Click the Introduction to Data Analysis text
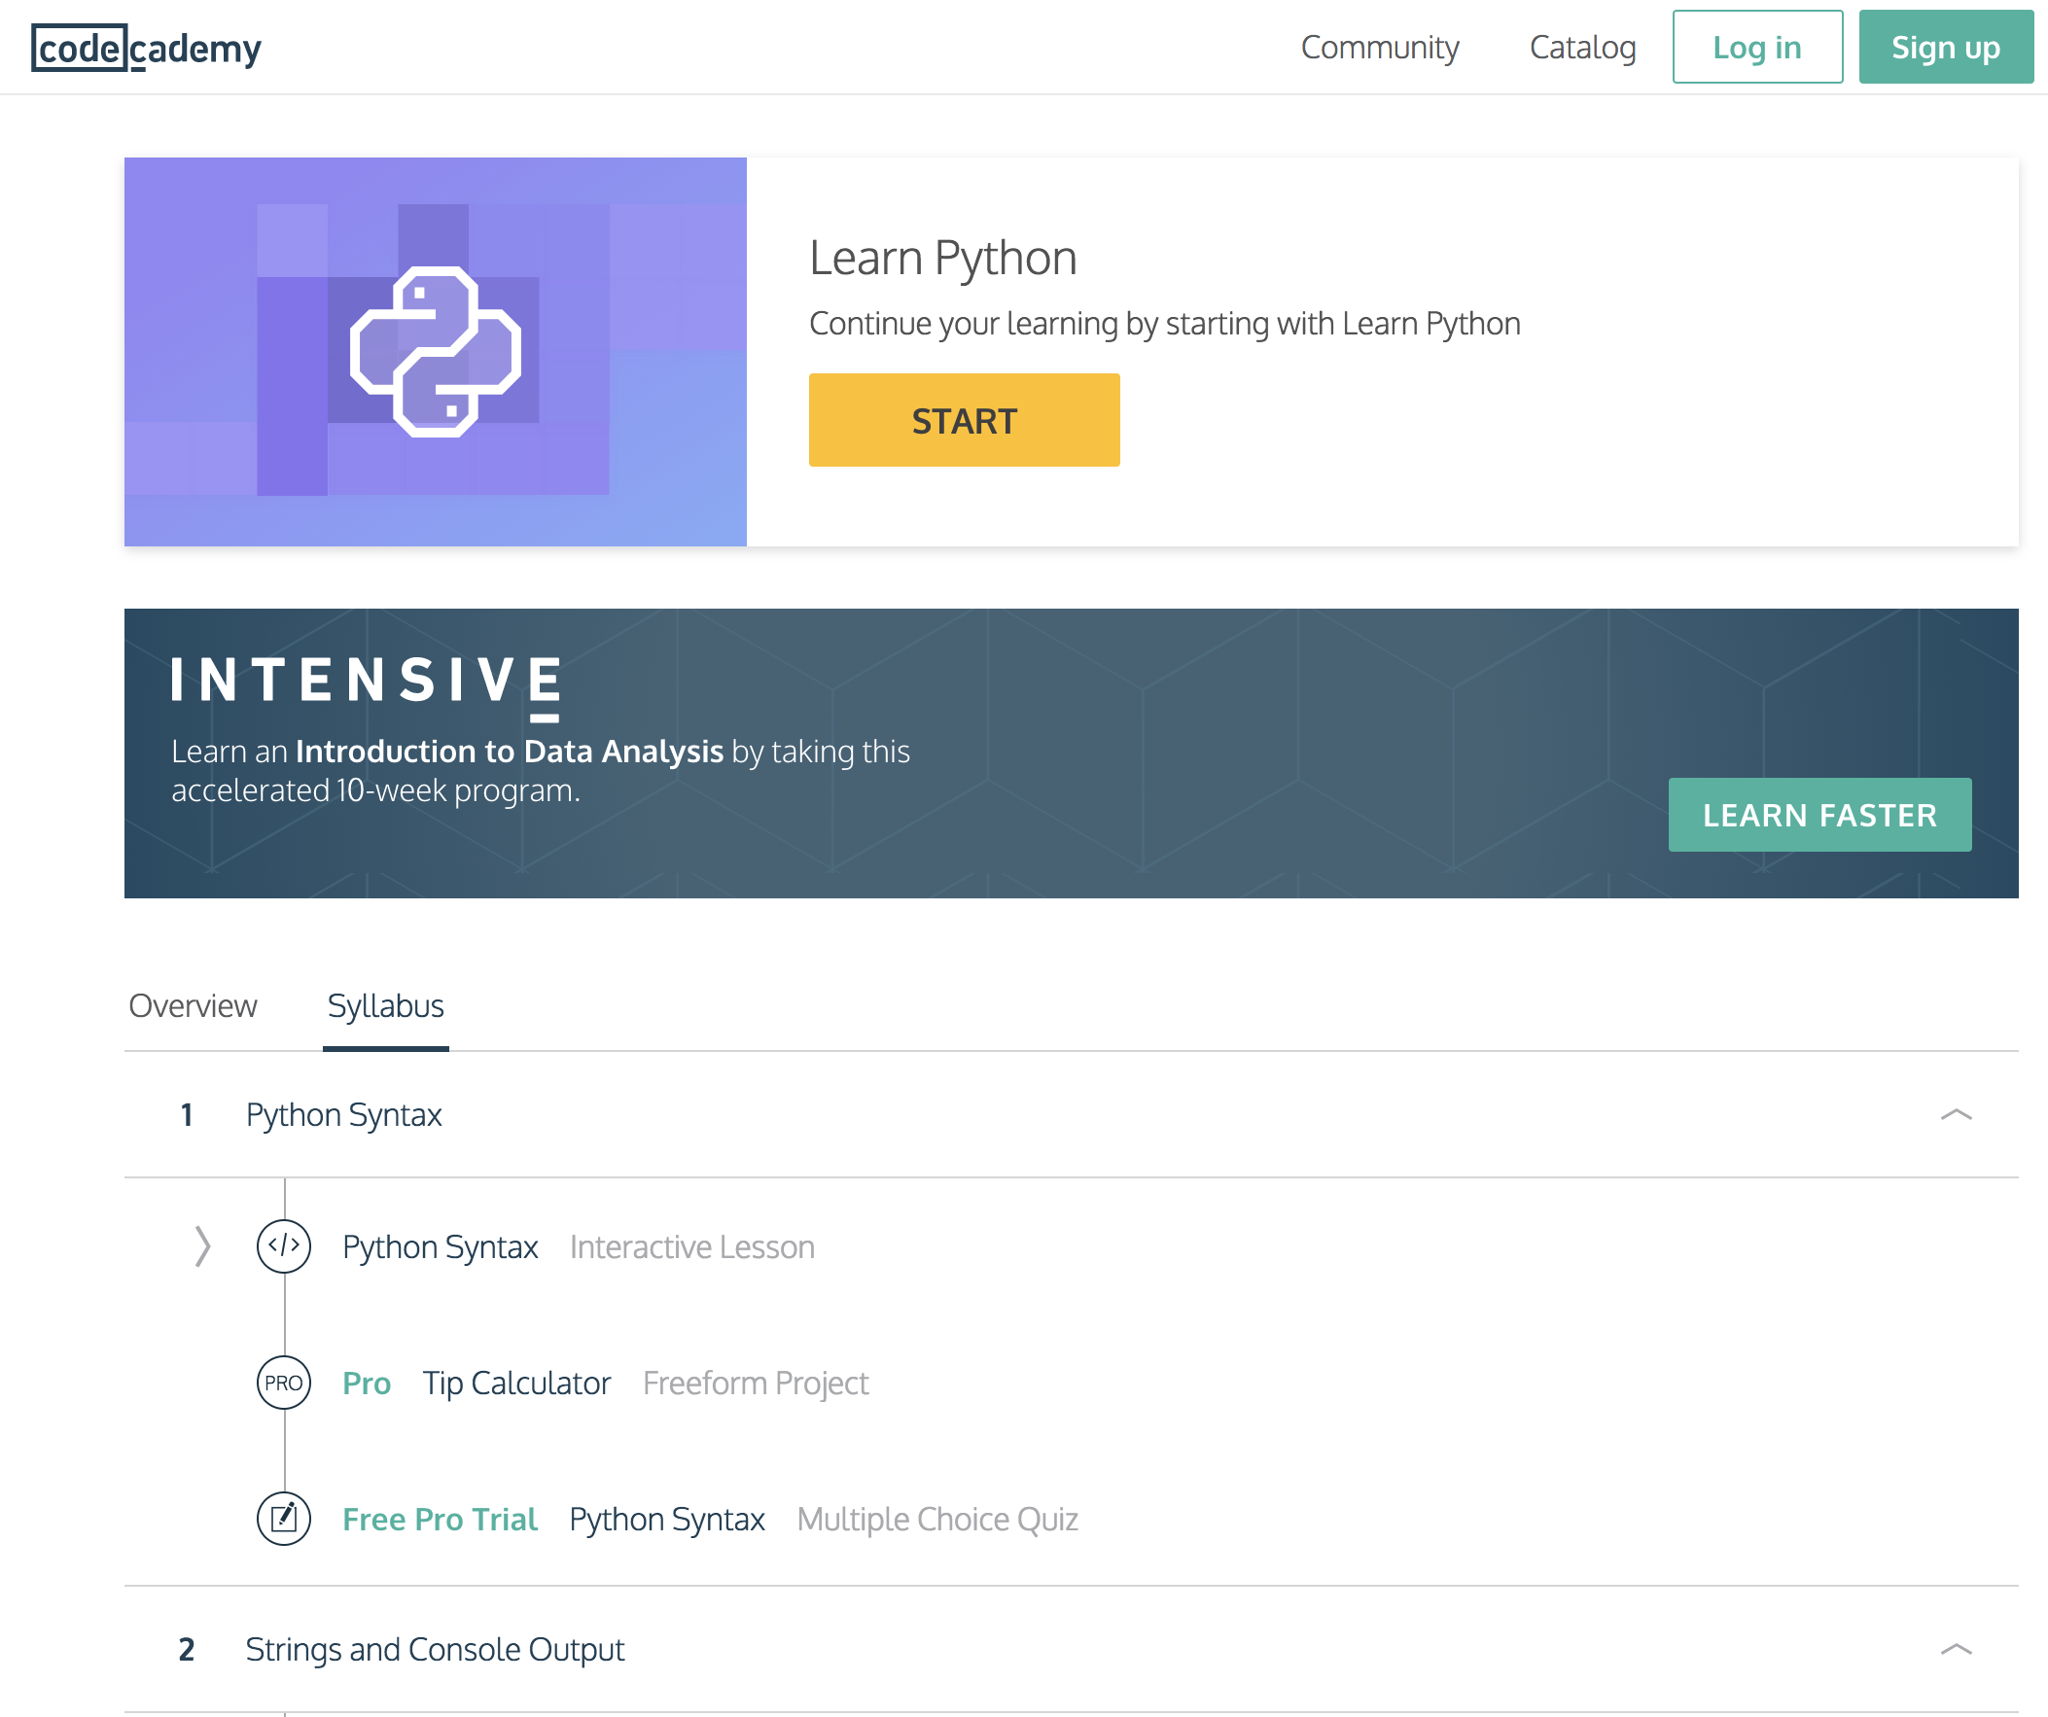 coord(509,751)
